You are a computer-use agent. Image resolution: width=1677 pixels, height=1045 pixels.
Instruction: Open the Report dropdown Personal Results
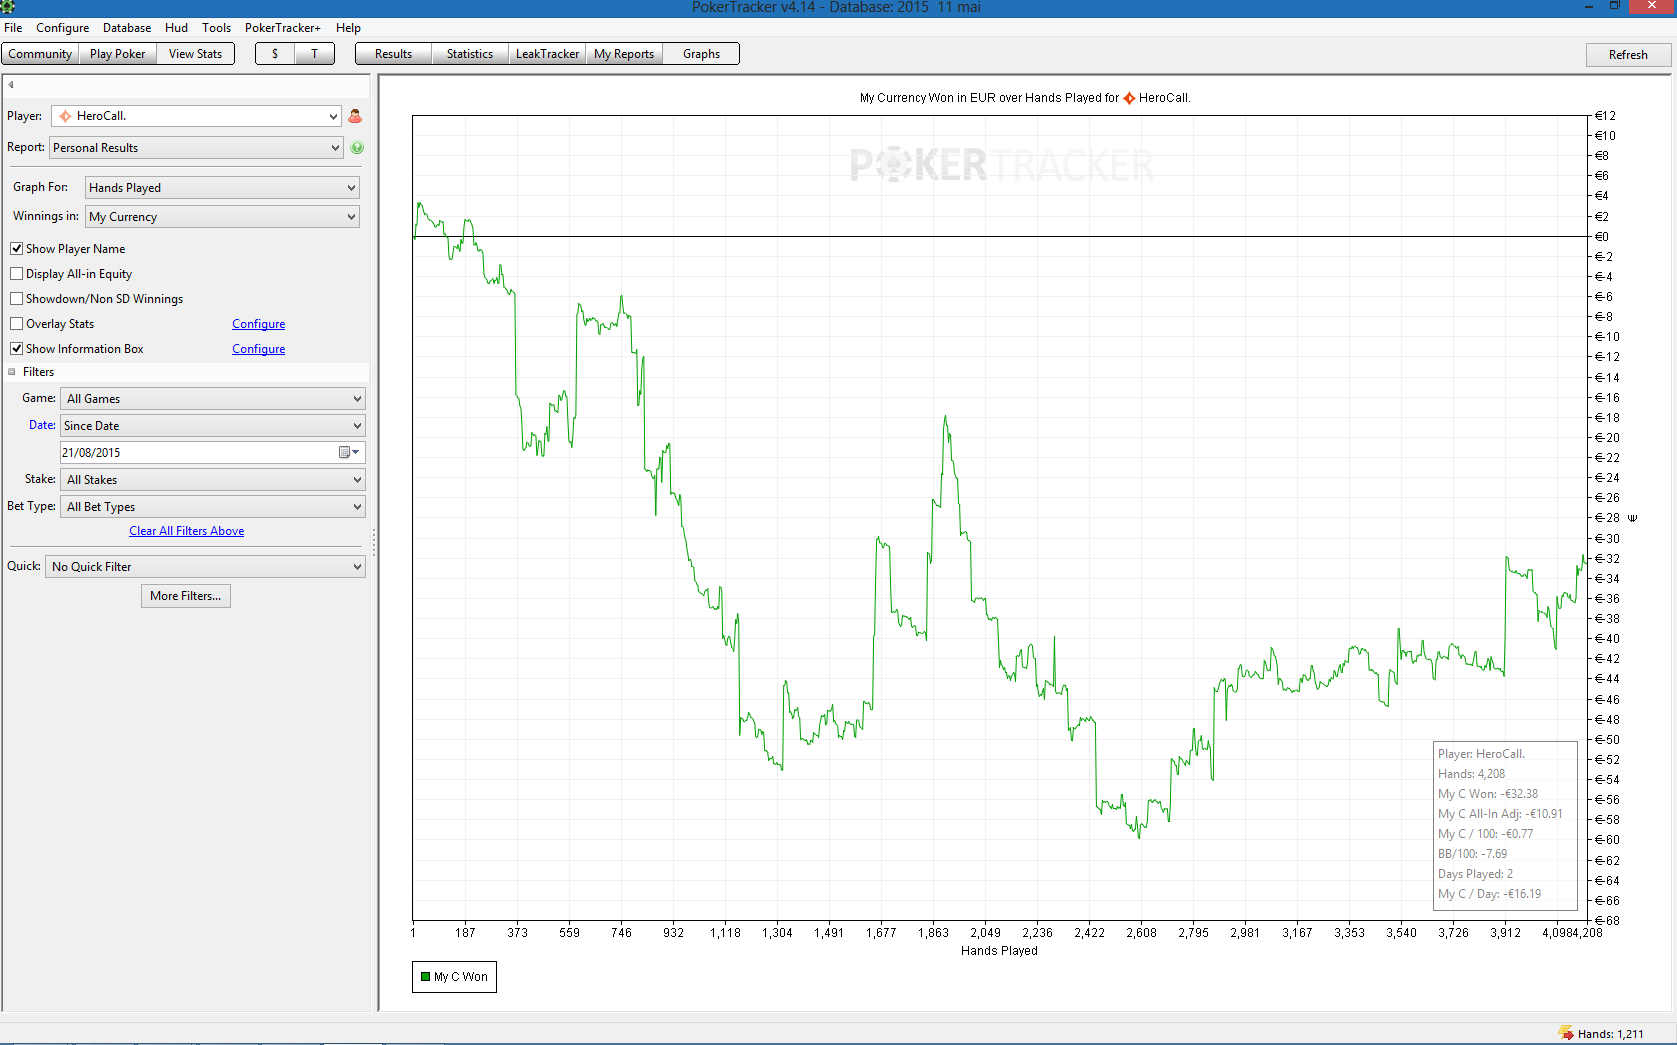[196, 148]
